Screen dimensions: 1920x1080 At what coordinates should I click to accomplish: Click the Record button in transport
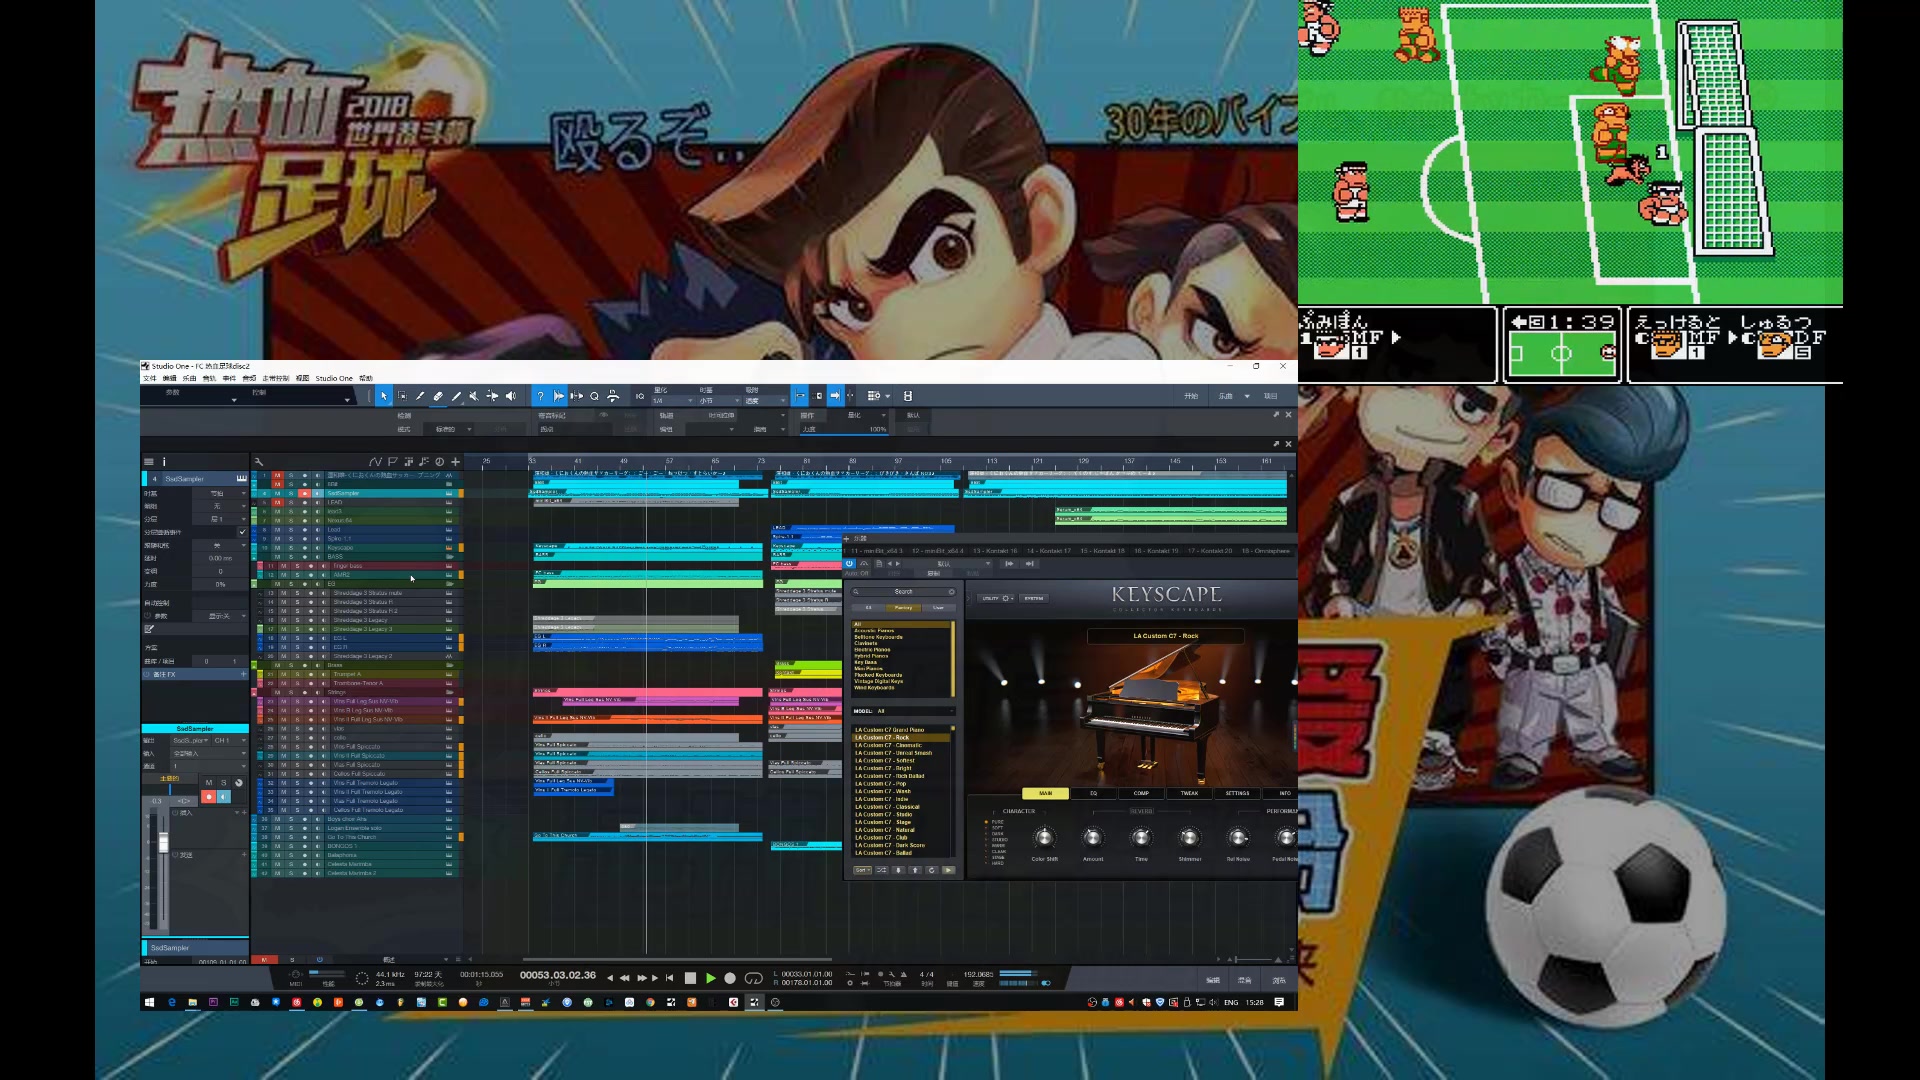click(730, 978)
